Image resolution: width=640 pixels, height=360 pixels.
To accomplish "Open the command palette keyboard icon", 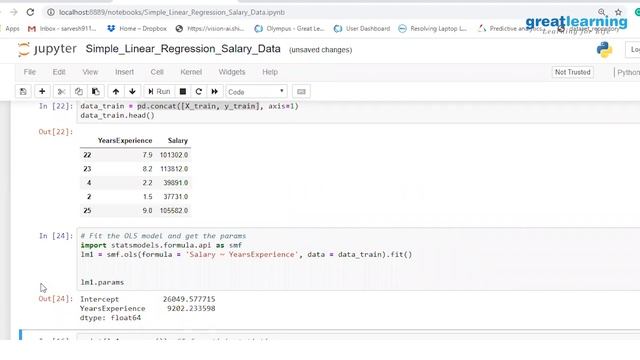I will point(301,91).
